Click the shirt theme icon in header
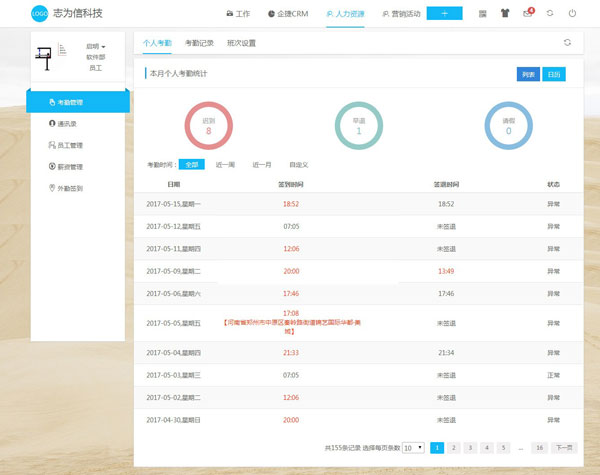 point(506,14)
